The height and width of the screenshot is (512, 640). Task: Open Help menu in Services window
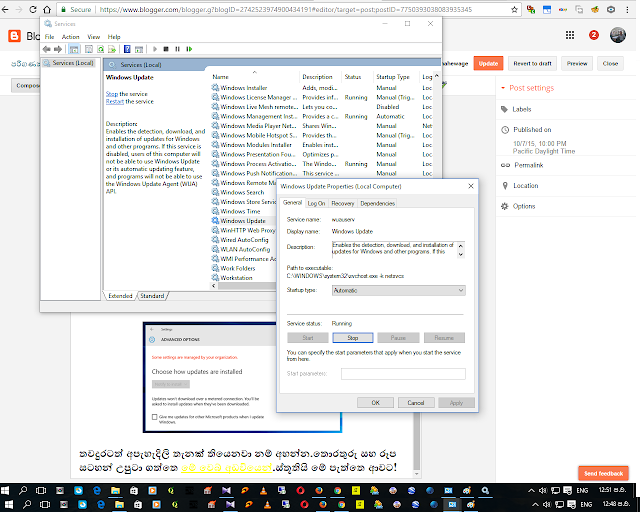point(114,37)
